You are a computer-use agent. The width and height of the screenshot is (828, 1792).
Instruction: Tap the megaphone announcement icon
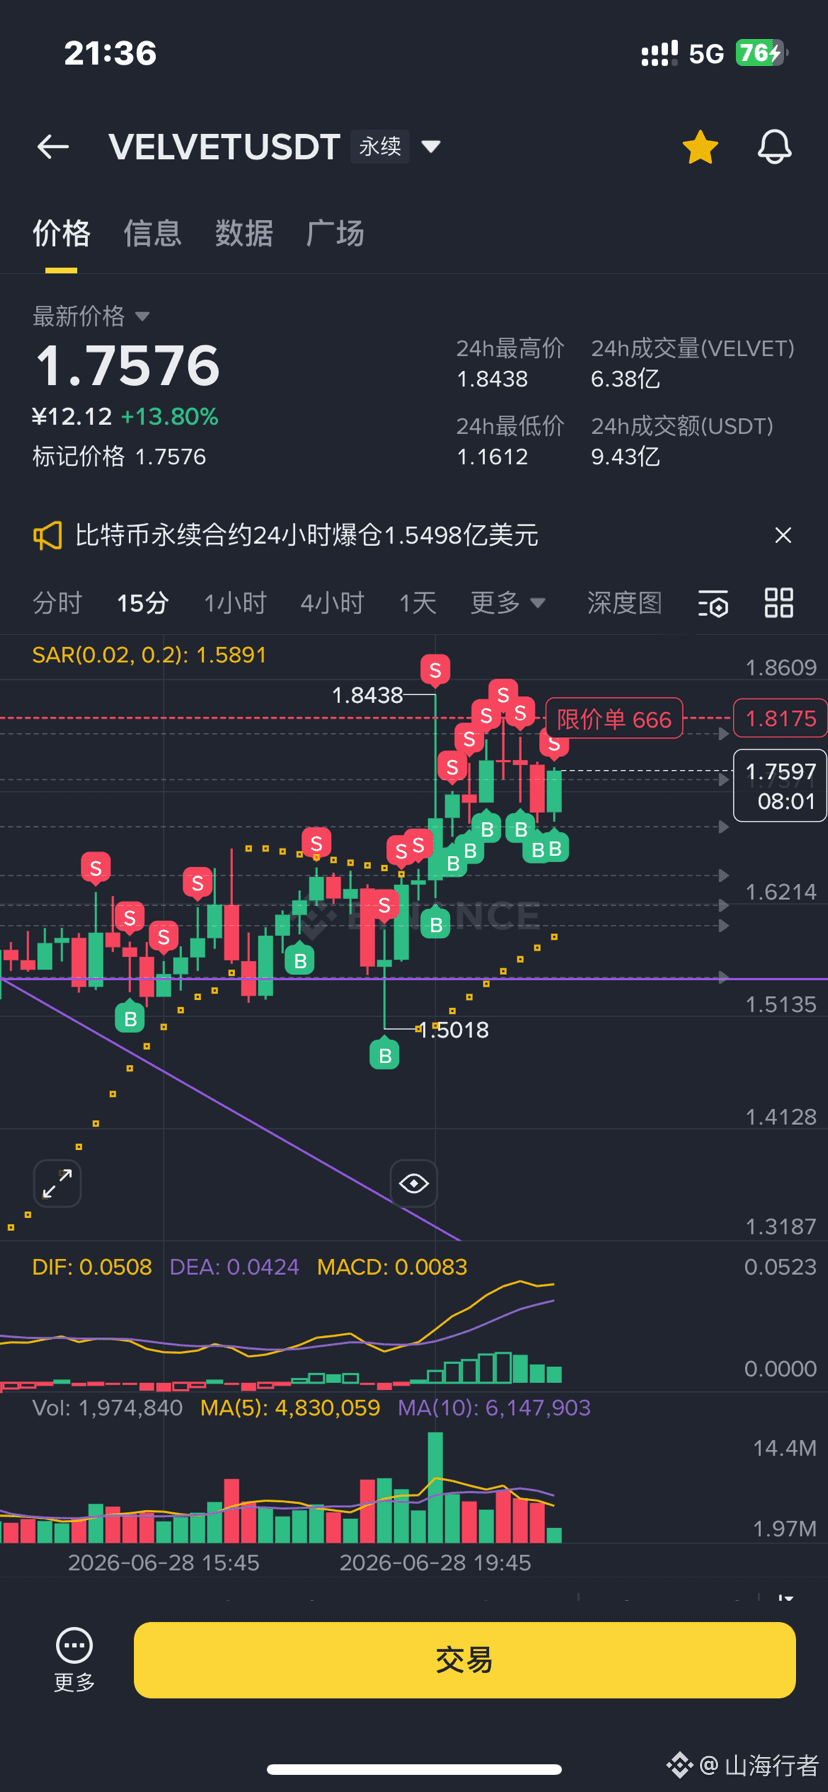tap(47, 535)
